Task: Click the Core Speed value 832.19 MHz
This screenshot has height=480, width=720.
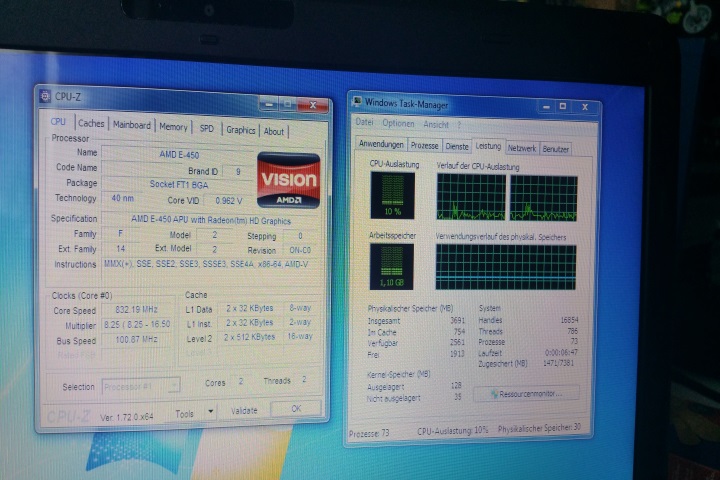Action: pyautogui.click(x=136, y=309)
